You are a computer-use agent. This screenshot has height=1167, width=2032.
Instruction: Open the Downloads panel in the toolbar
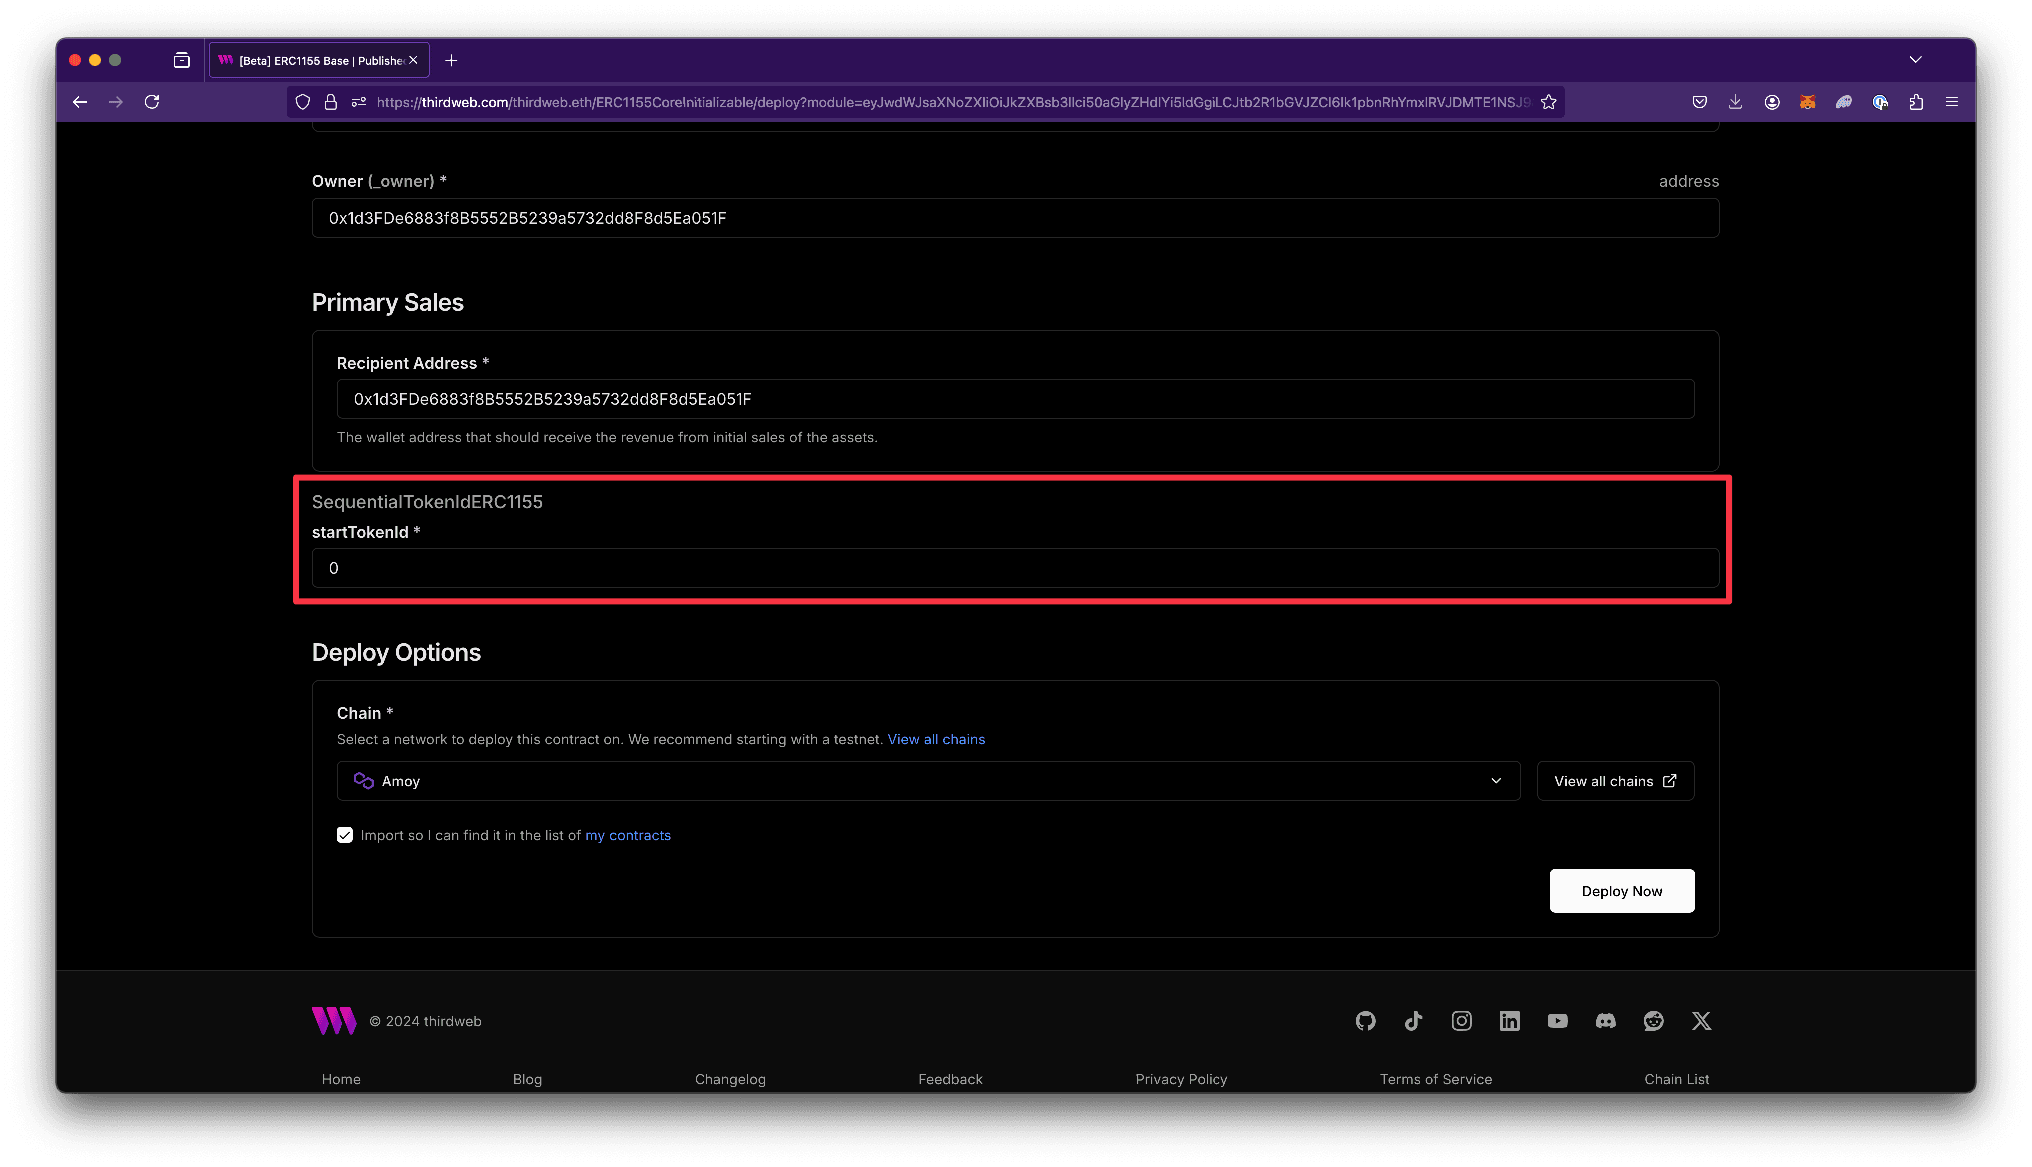pyautogui.click(x=1735, y=101)
